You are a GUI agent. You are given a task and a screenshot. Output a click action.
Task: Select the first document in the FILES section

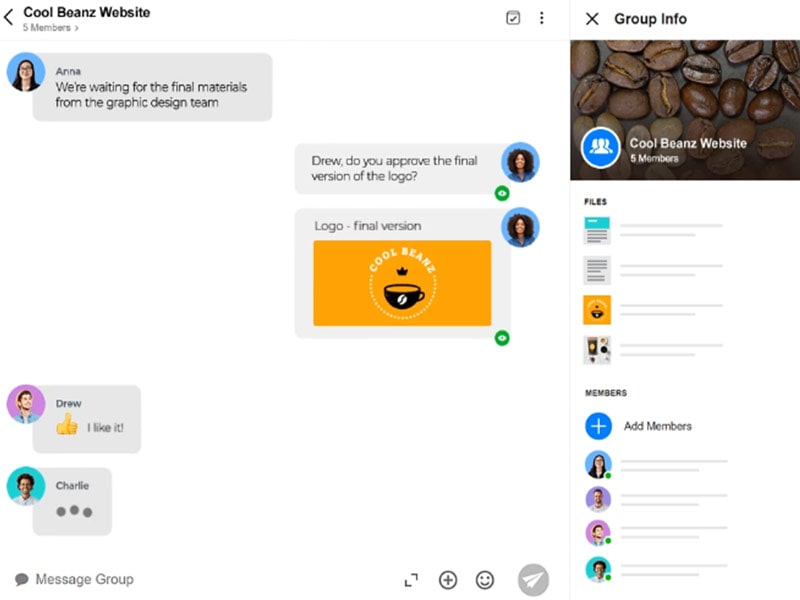[596, 230]
